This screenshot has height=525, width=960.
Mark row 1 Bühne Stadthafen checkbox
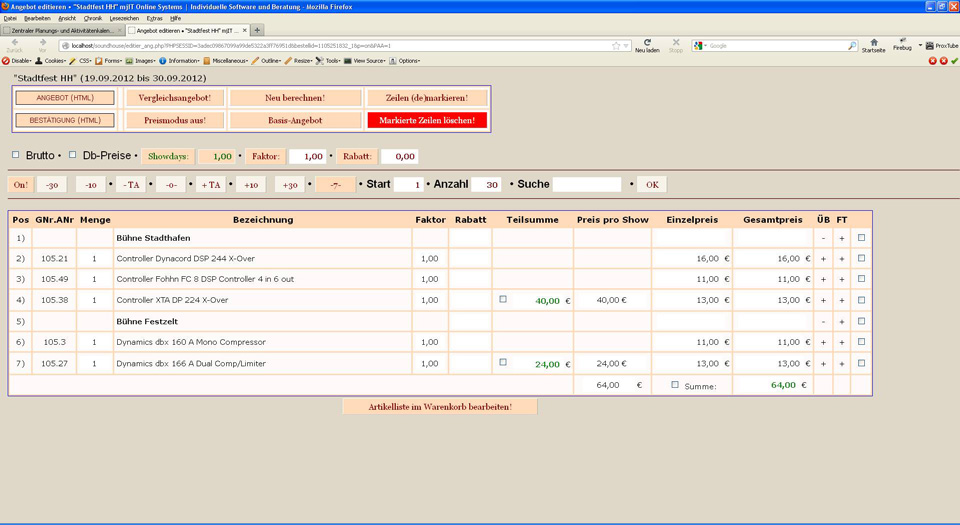tap(861, 237)
